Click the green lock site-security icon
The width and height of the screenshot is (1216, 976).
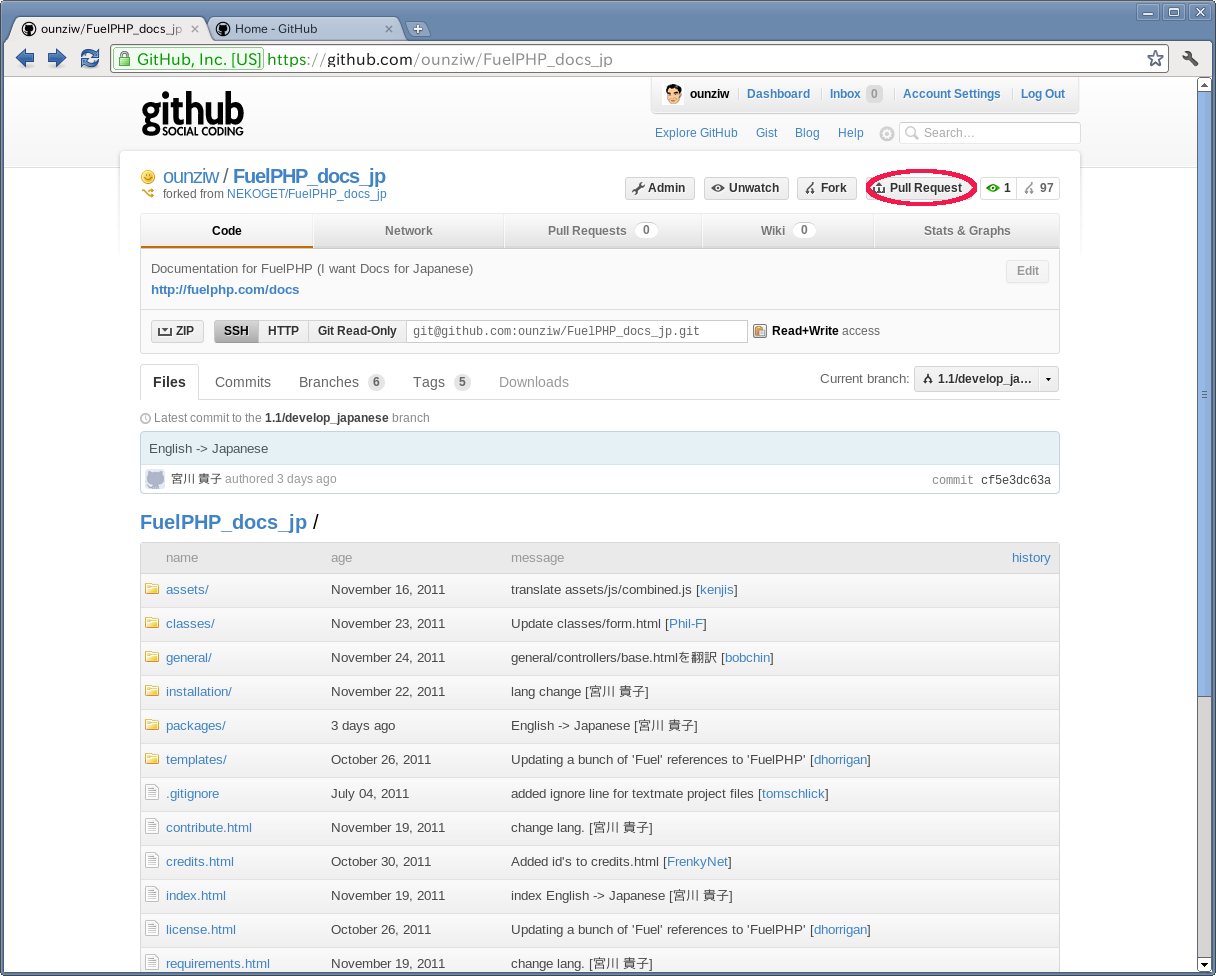[124, 59]
